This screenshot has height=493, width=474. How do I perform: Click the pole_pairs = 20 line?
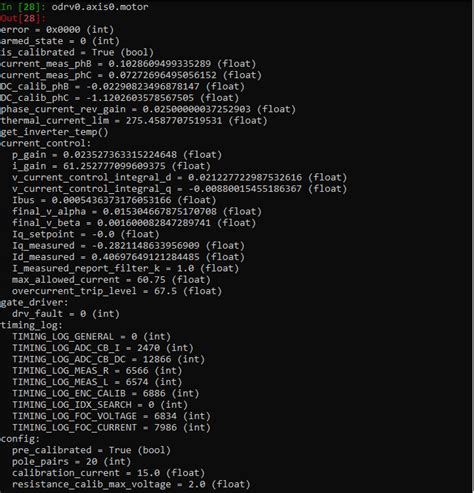71,462
